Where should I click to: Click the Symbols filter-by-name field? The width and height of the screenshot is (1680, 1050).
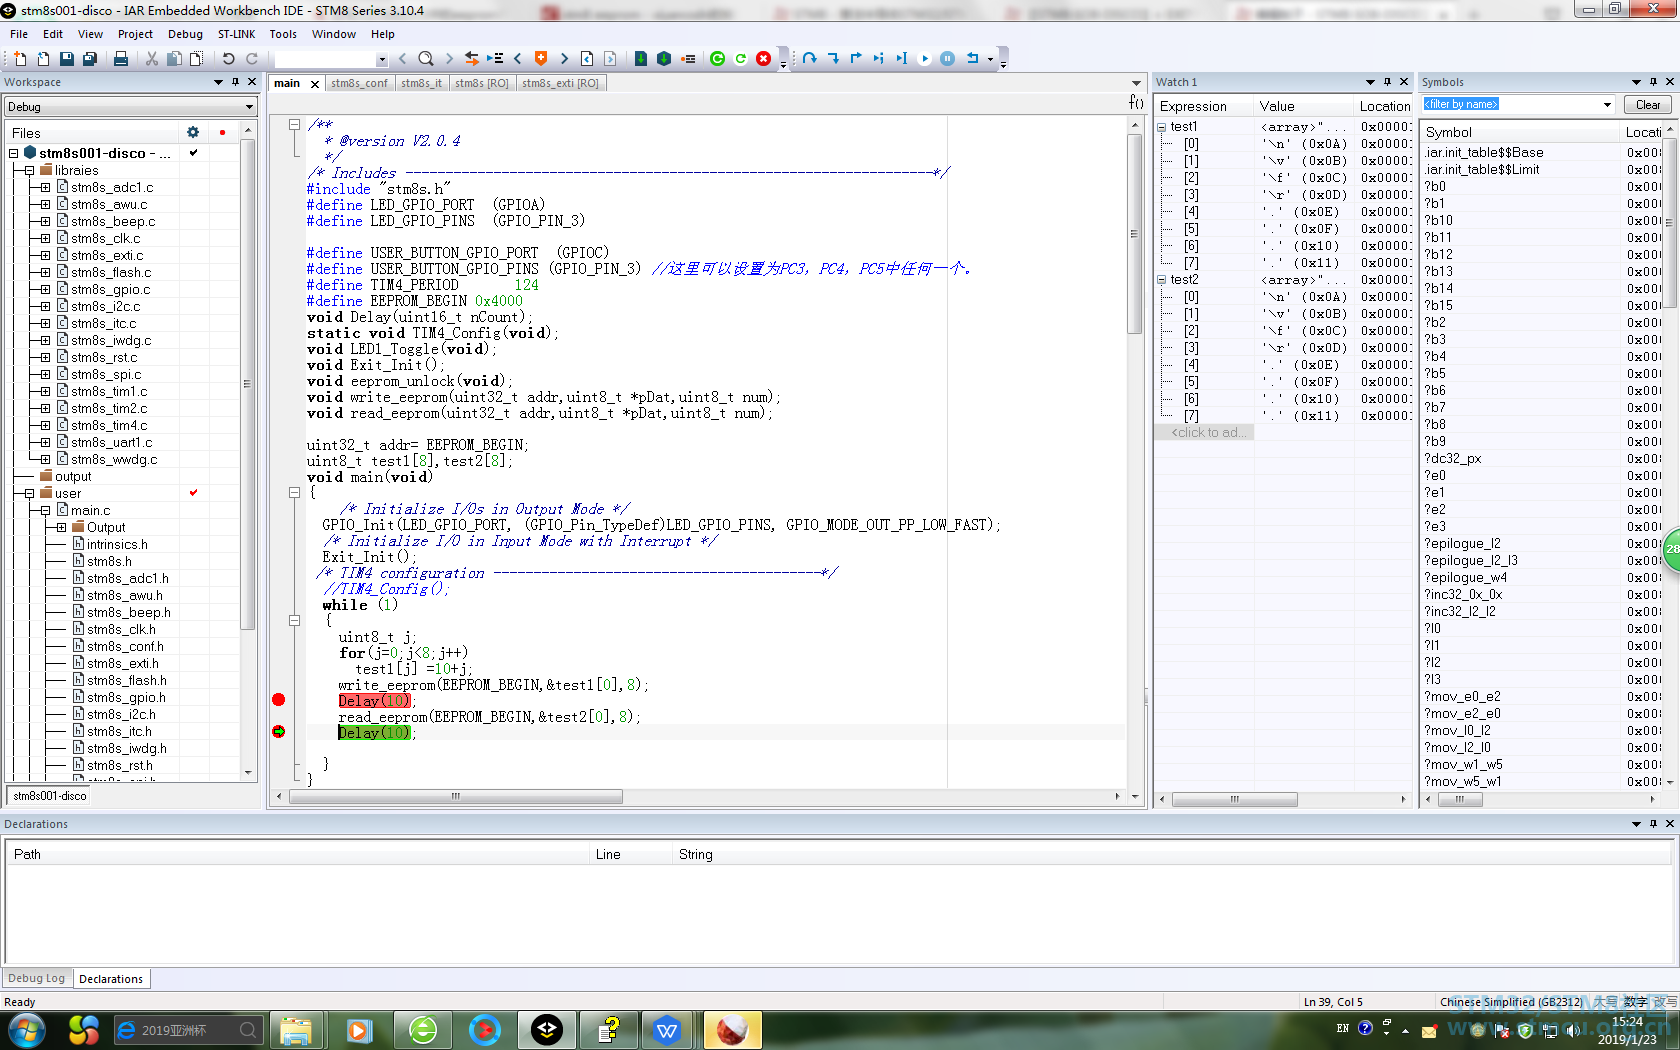(1510, 105)
